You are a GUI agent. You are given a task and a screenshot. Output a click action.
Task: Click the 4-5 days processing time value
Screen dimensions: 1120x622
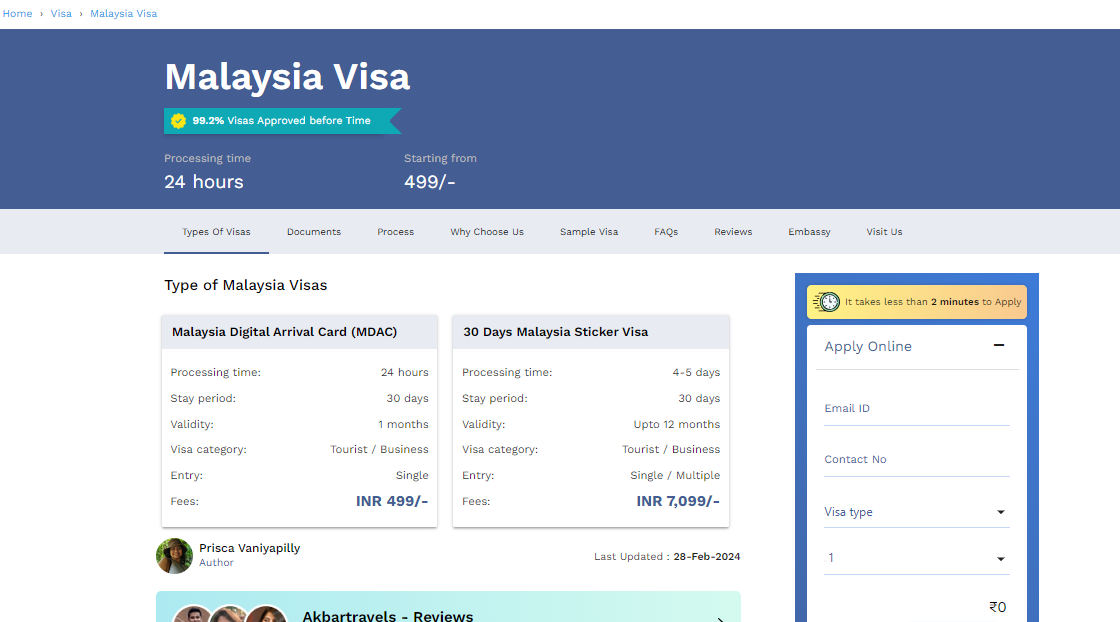pyautogui.click(x=696, y=373)
